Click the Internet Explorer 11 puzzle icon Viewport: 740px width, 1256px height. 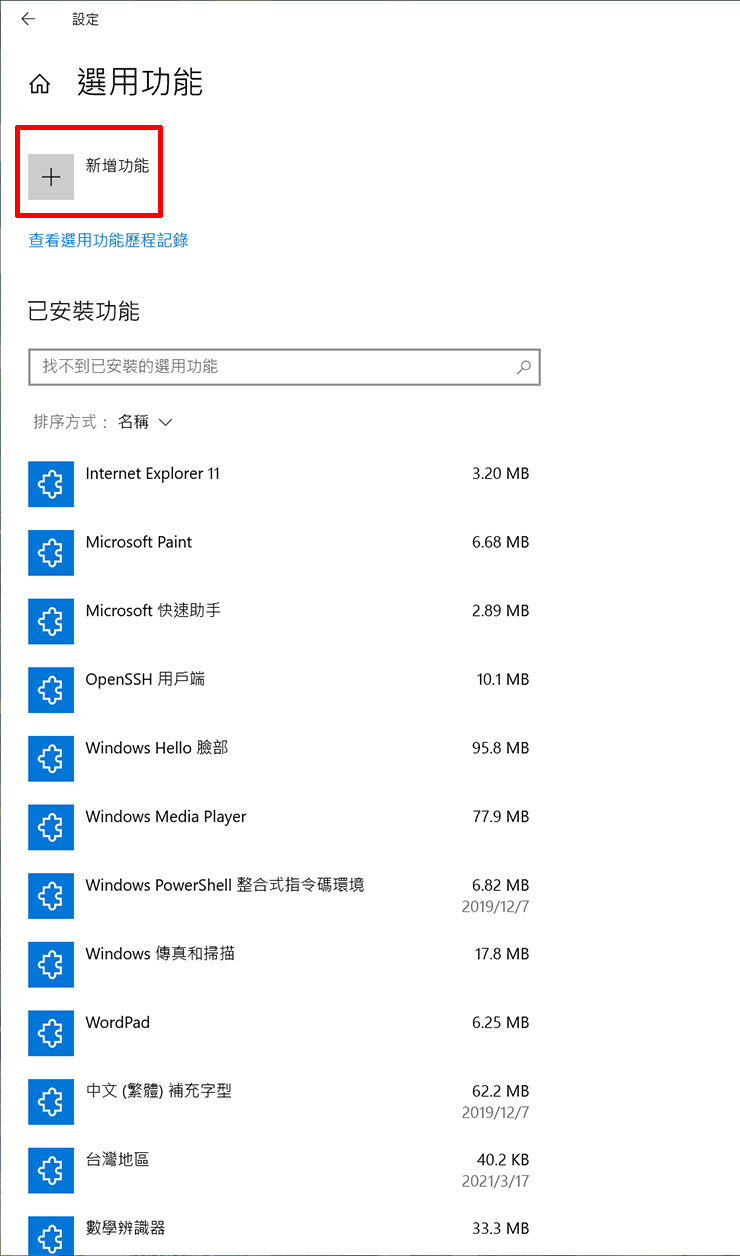[x=50, y=484]
